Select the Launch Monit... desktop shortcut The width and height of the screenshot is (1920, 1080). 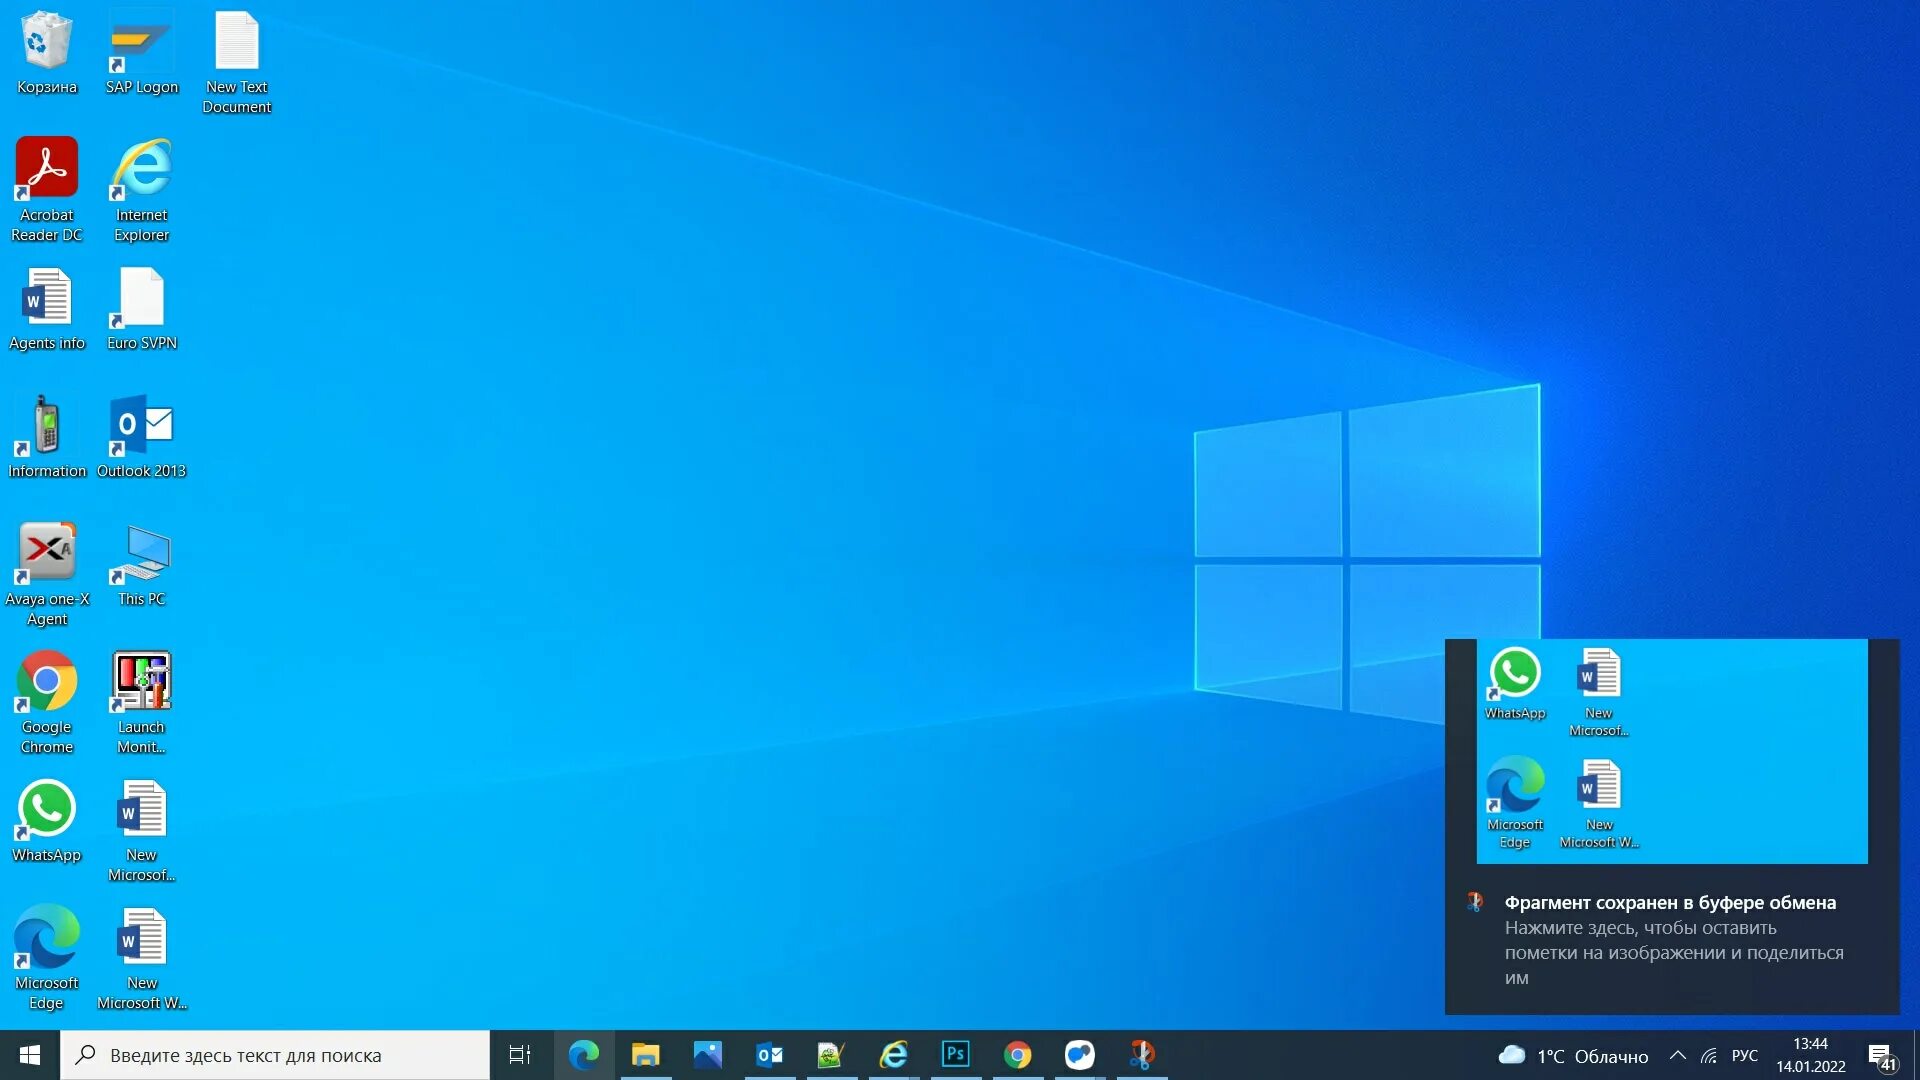pyautogui.click(x=141, y=702)
